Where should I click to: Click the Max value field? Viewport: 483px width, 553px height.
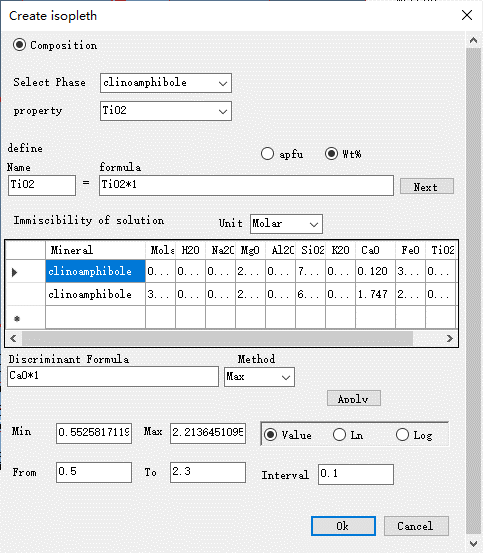point(208,433)
